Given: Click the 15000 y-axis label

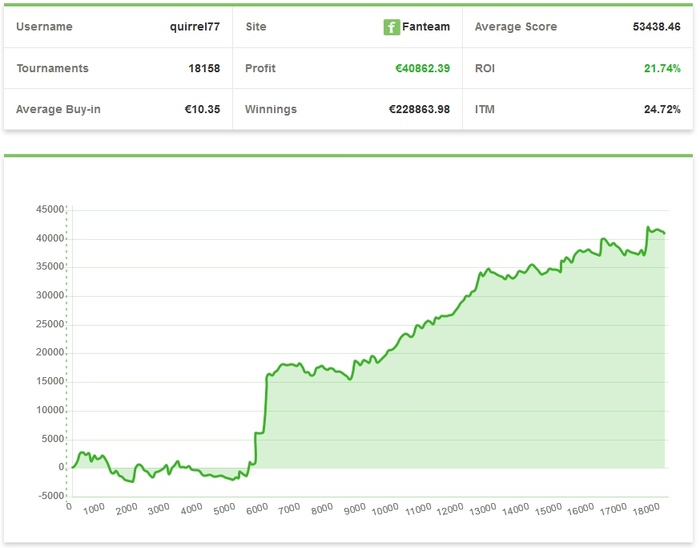Looking at the screenshot, I should [x=50, y=381].
